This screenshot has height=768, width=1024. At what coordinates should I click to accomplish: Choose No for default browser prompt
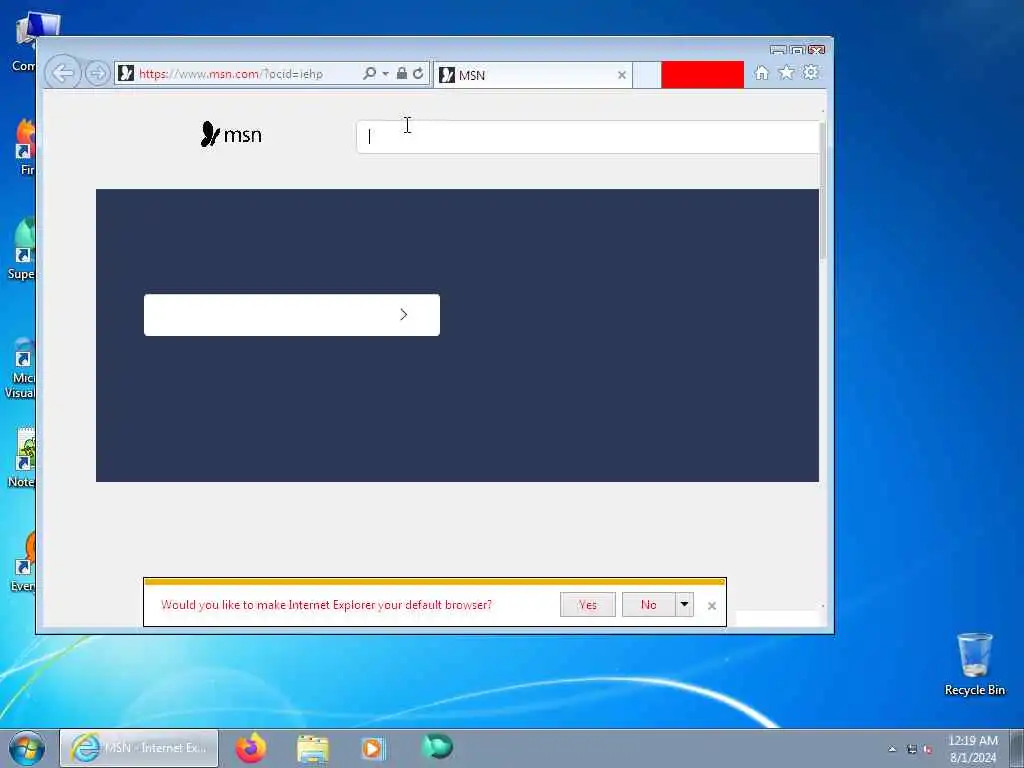pos(648,605)
